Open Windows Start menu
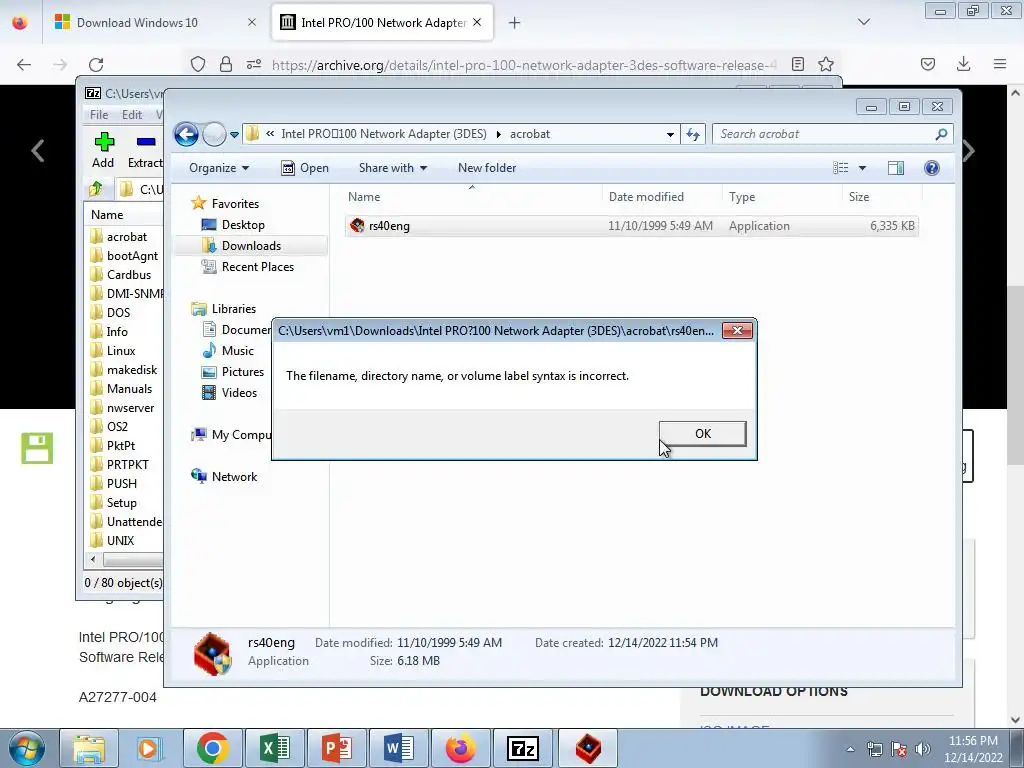 pyautogui.click(x=26, y=748)
